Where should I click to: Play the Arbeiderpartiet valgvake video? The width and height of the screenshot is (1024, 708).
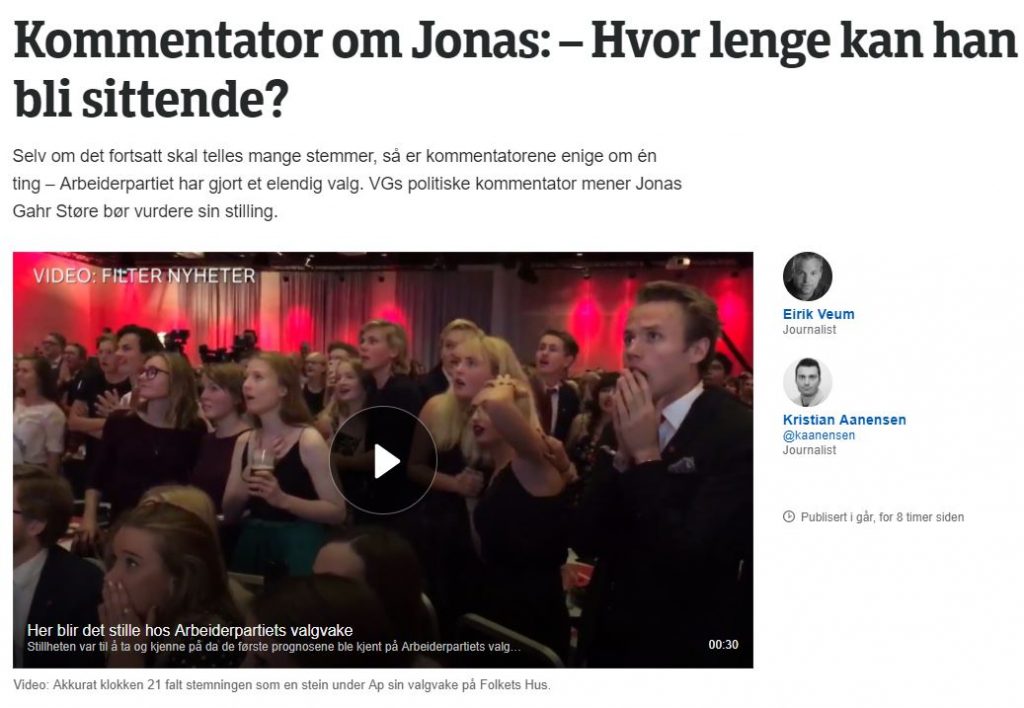383,461
